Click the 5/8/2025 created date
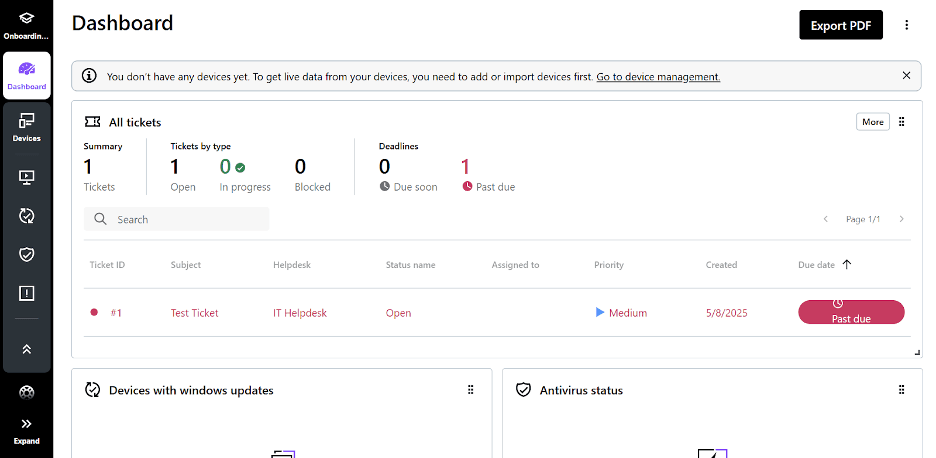 click(x=726, y=313)
